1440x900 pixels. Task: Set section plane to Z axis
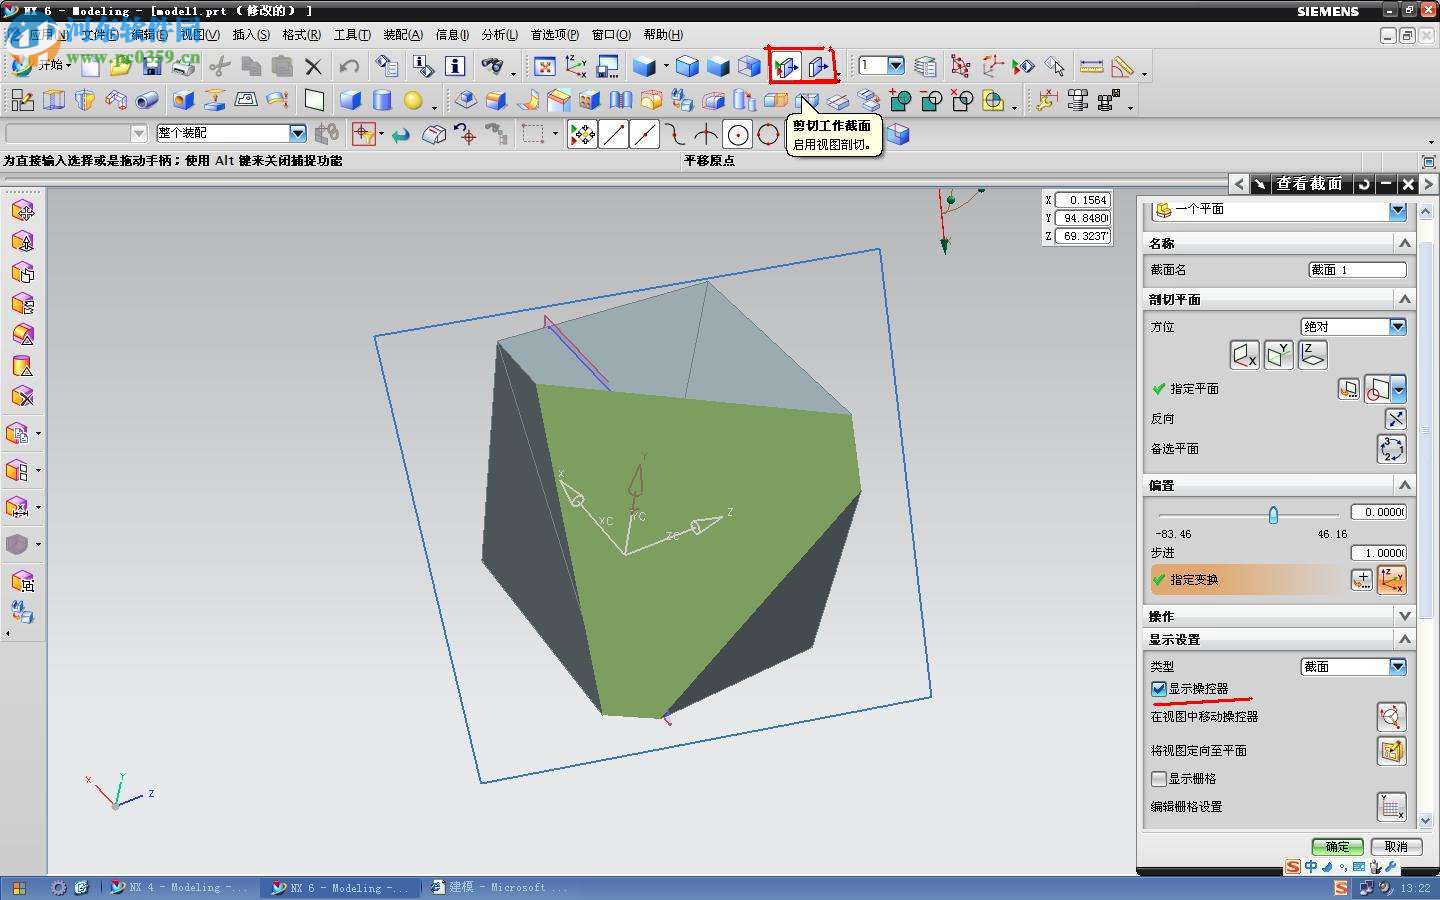pyautogui.click(x=1312, y=355)
